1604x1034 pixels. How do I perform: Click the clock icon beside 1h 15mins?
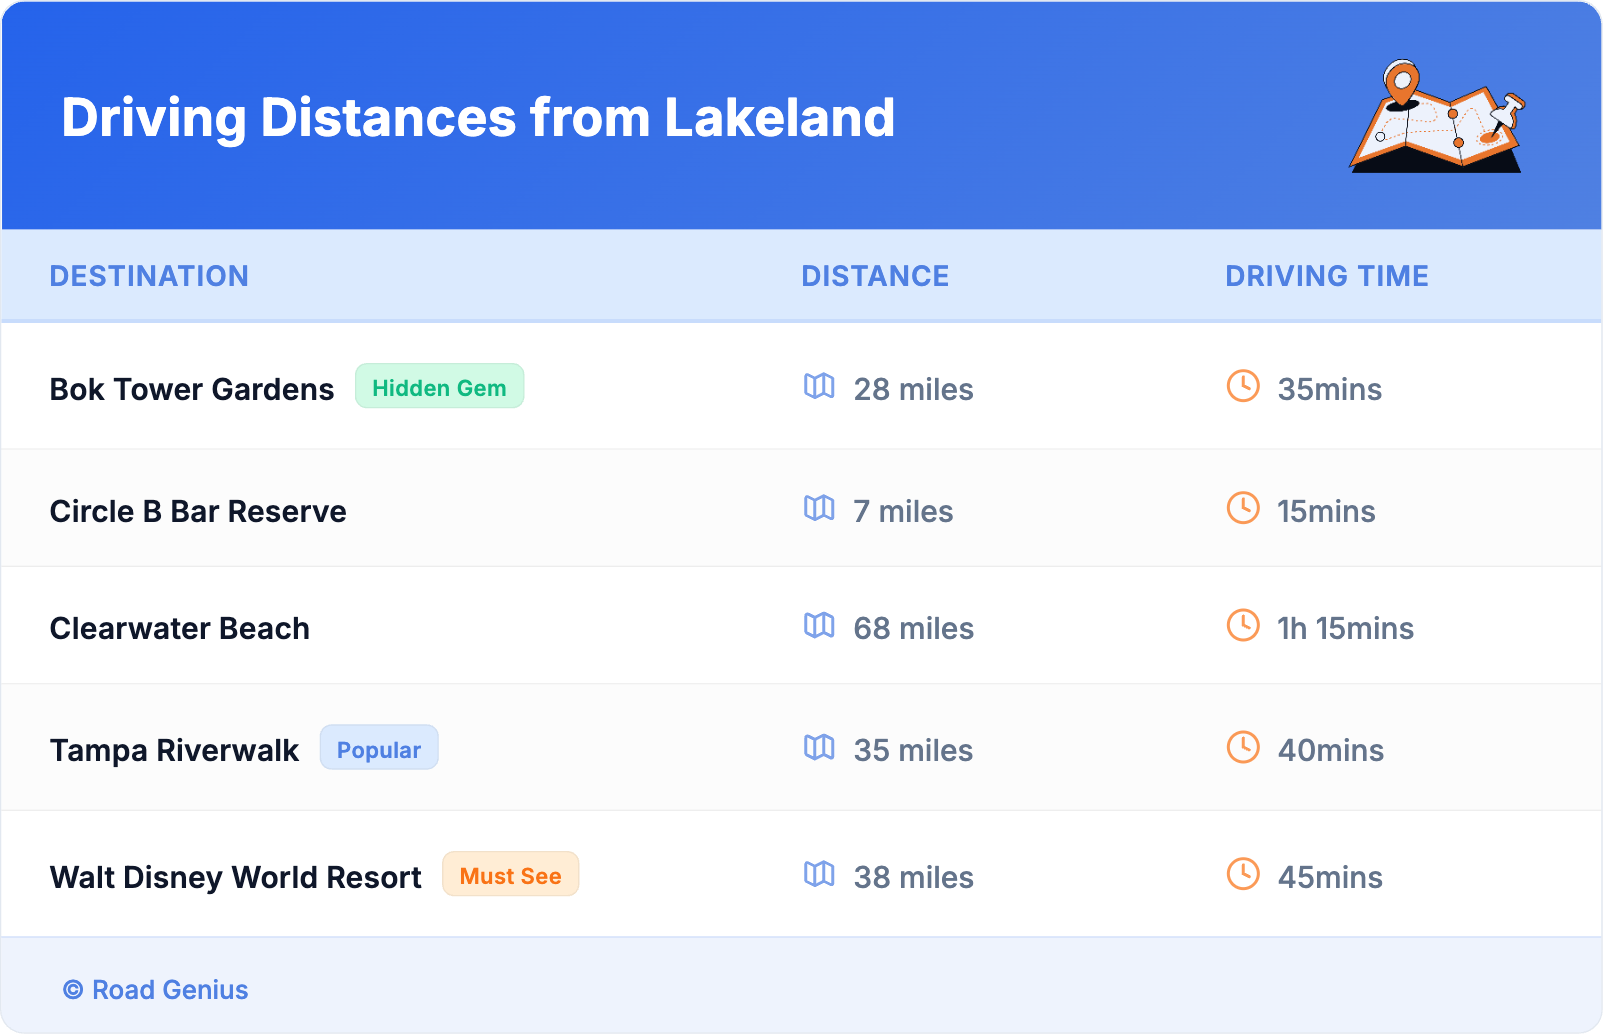point(1243,626)
